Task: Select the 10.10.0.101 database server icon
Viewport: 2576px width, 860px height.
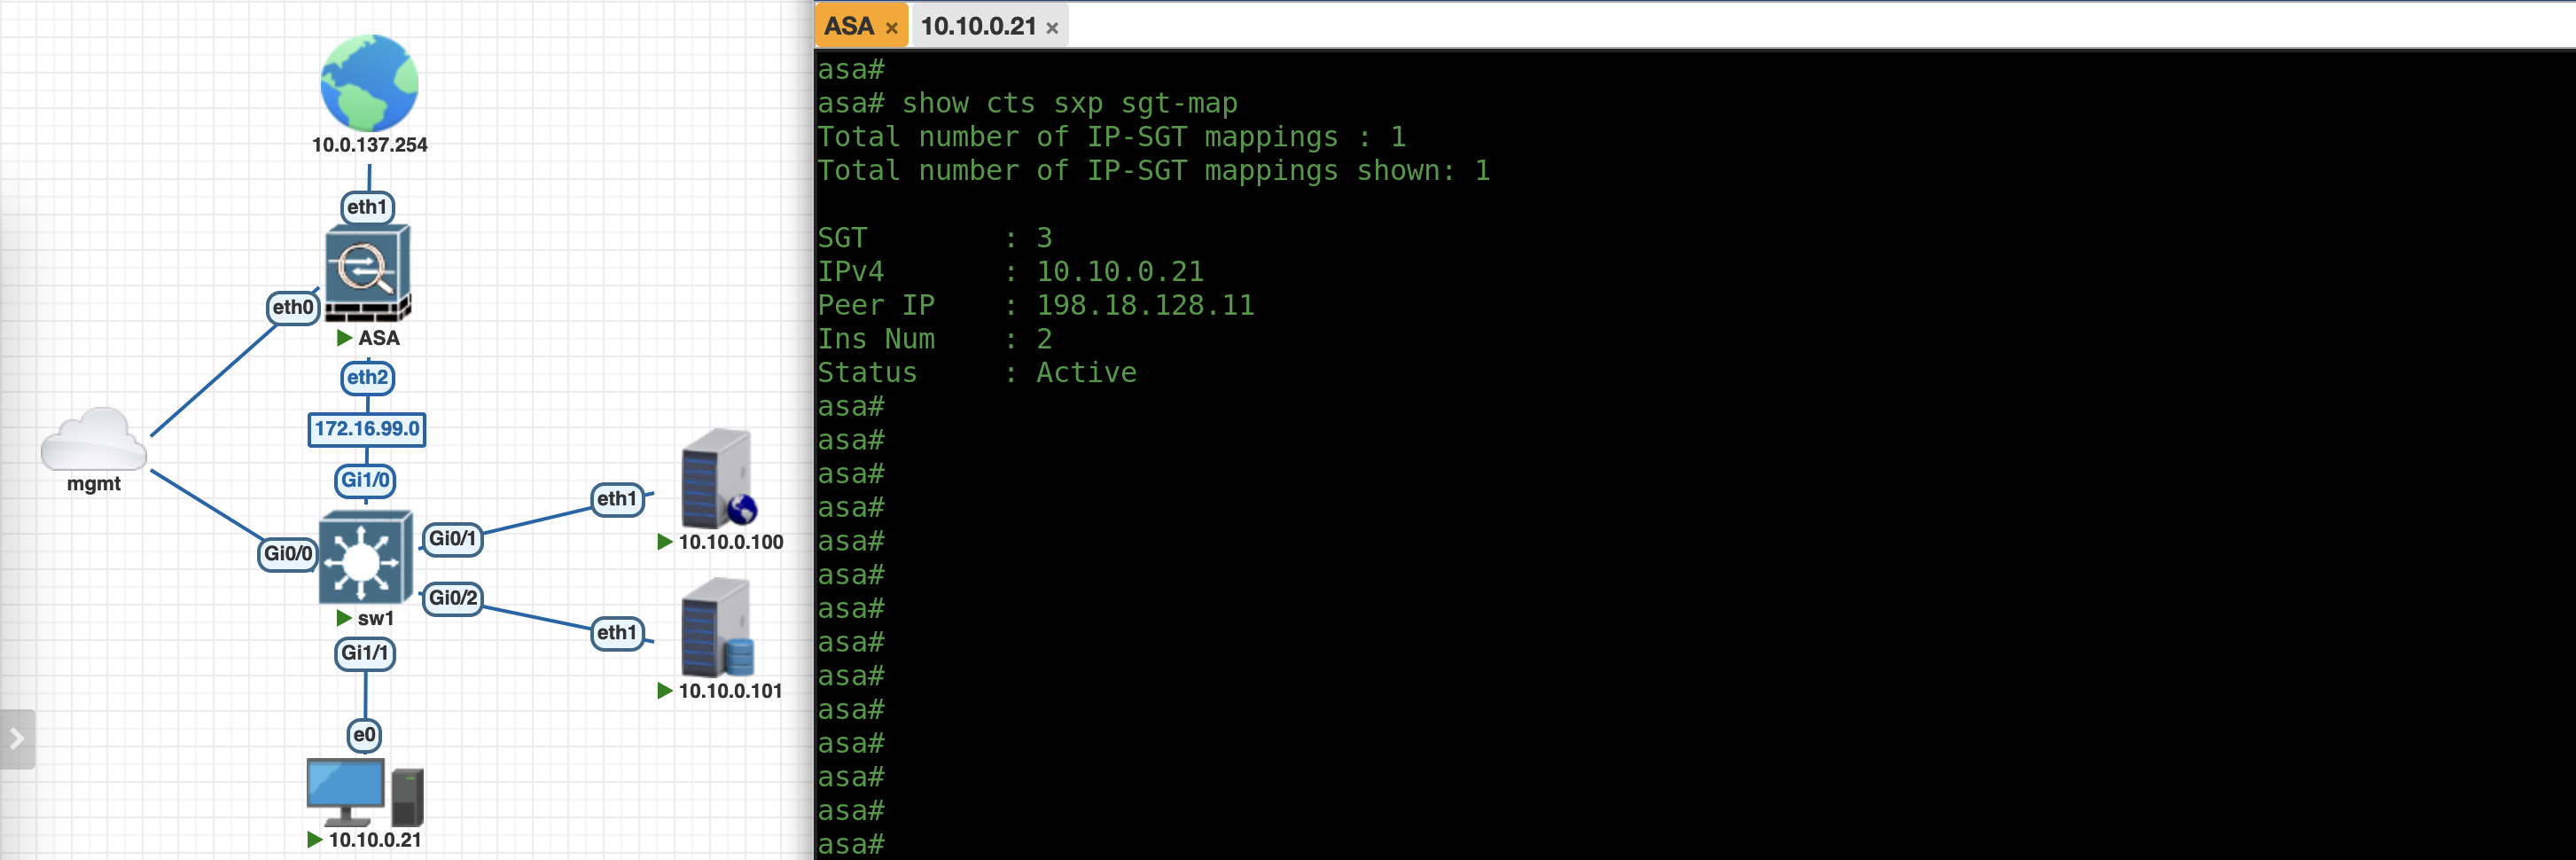Action: click(x=717, y=629)
